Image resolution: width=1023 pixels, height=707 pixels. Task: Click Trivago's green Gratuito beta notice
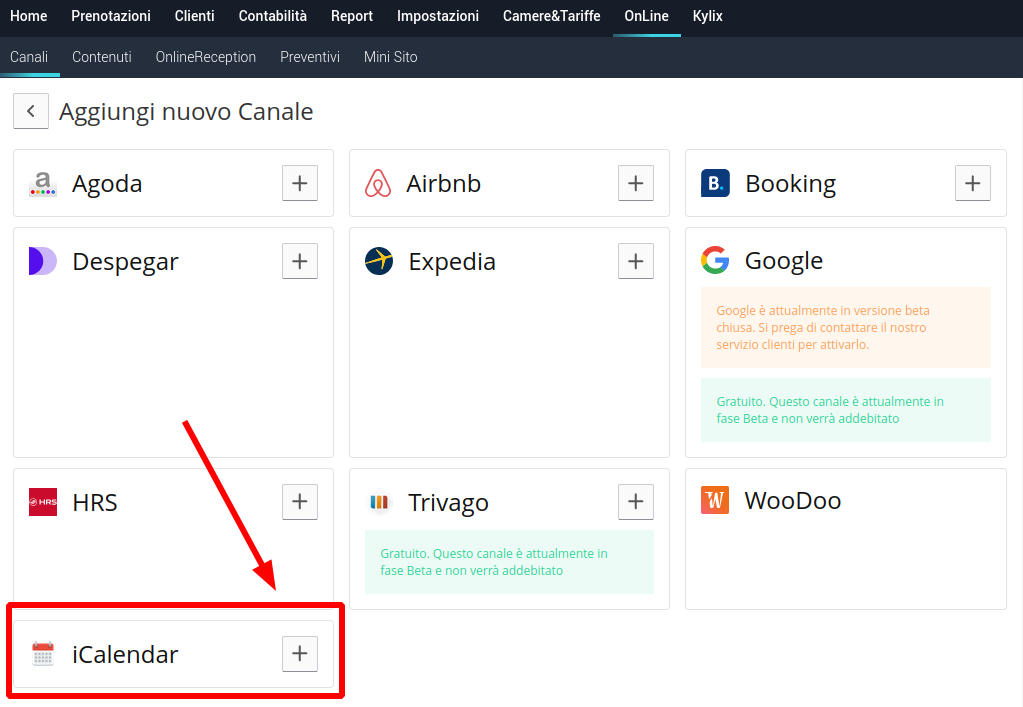(509, 562)
